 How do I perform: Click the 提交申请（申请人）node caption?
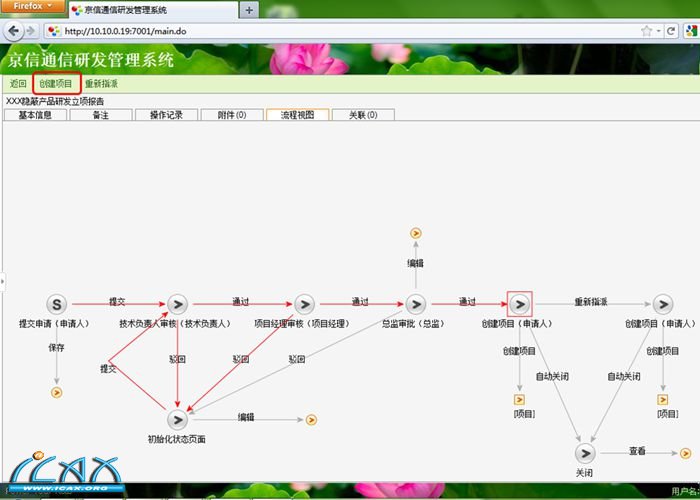tap(54, 324)
